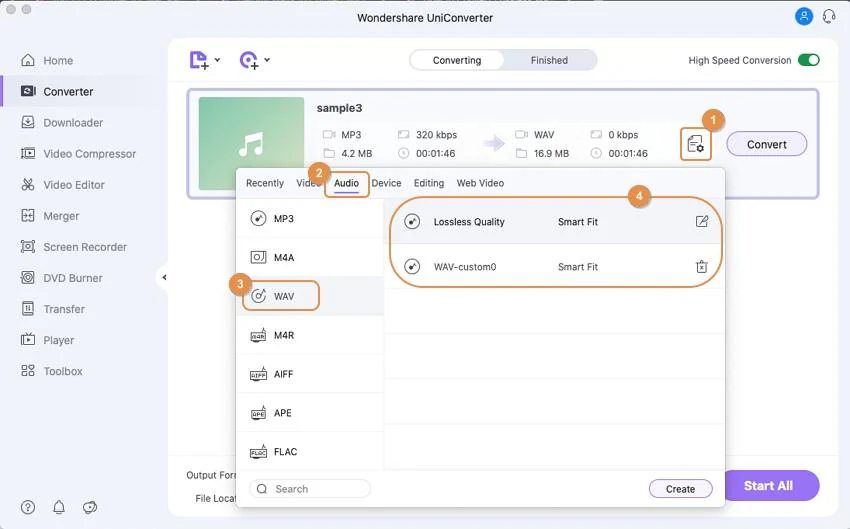The height and width of the screenshot is (529, 850).
Task: Open the support headset icon
Action: pos(829,17)
